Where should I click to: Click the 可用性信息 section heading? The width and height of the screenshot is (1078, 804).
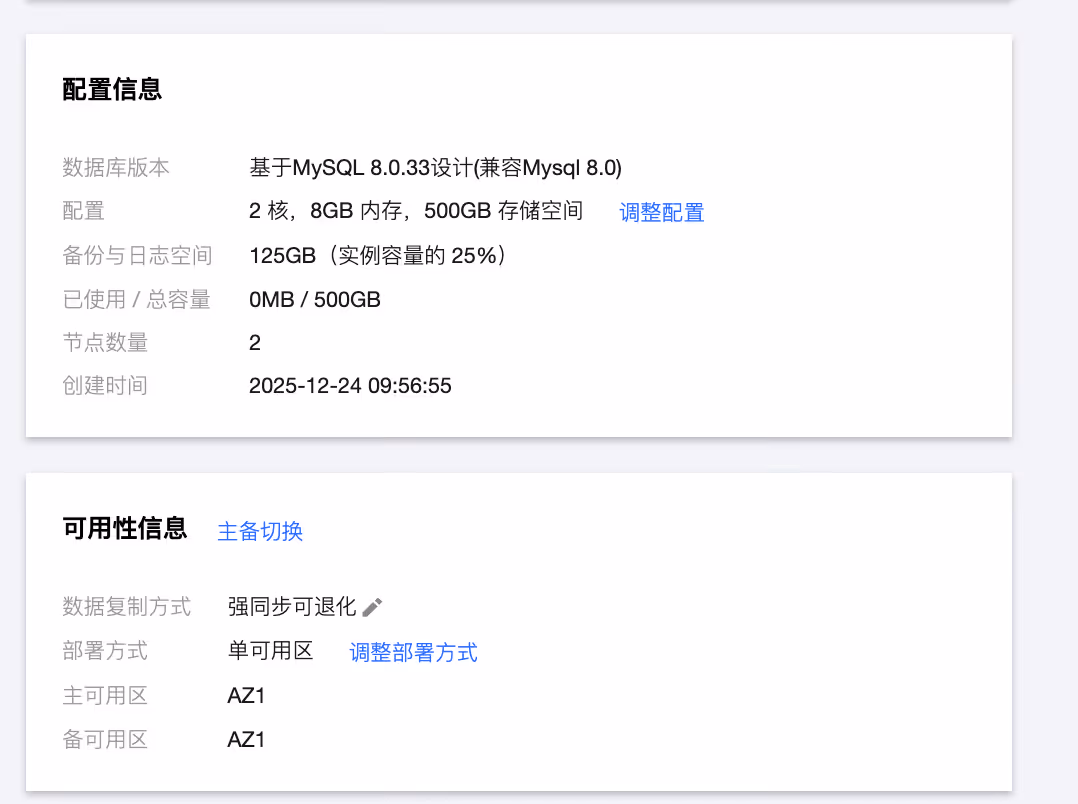124,528
